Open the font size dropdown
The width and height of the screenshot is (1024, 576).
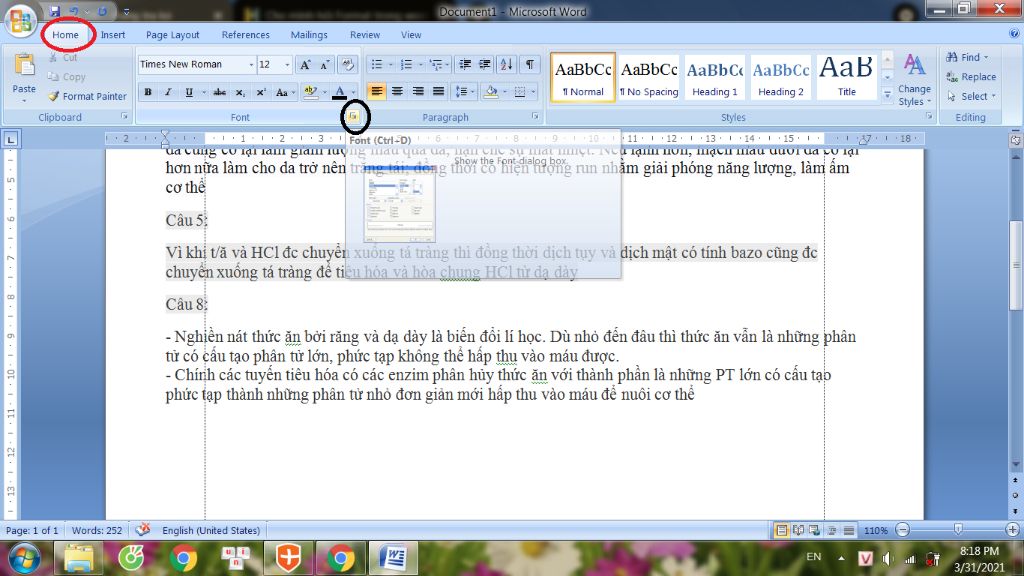pos(287,65)
